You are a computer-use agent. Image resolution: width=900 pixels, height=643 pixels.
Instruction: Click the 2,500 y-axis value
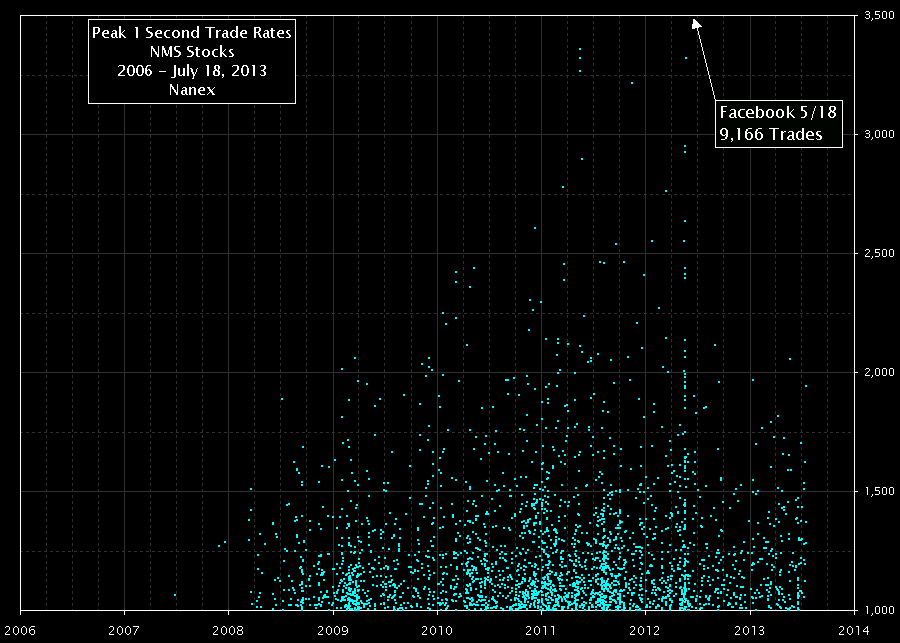(879, 253)
